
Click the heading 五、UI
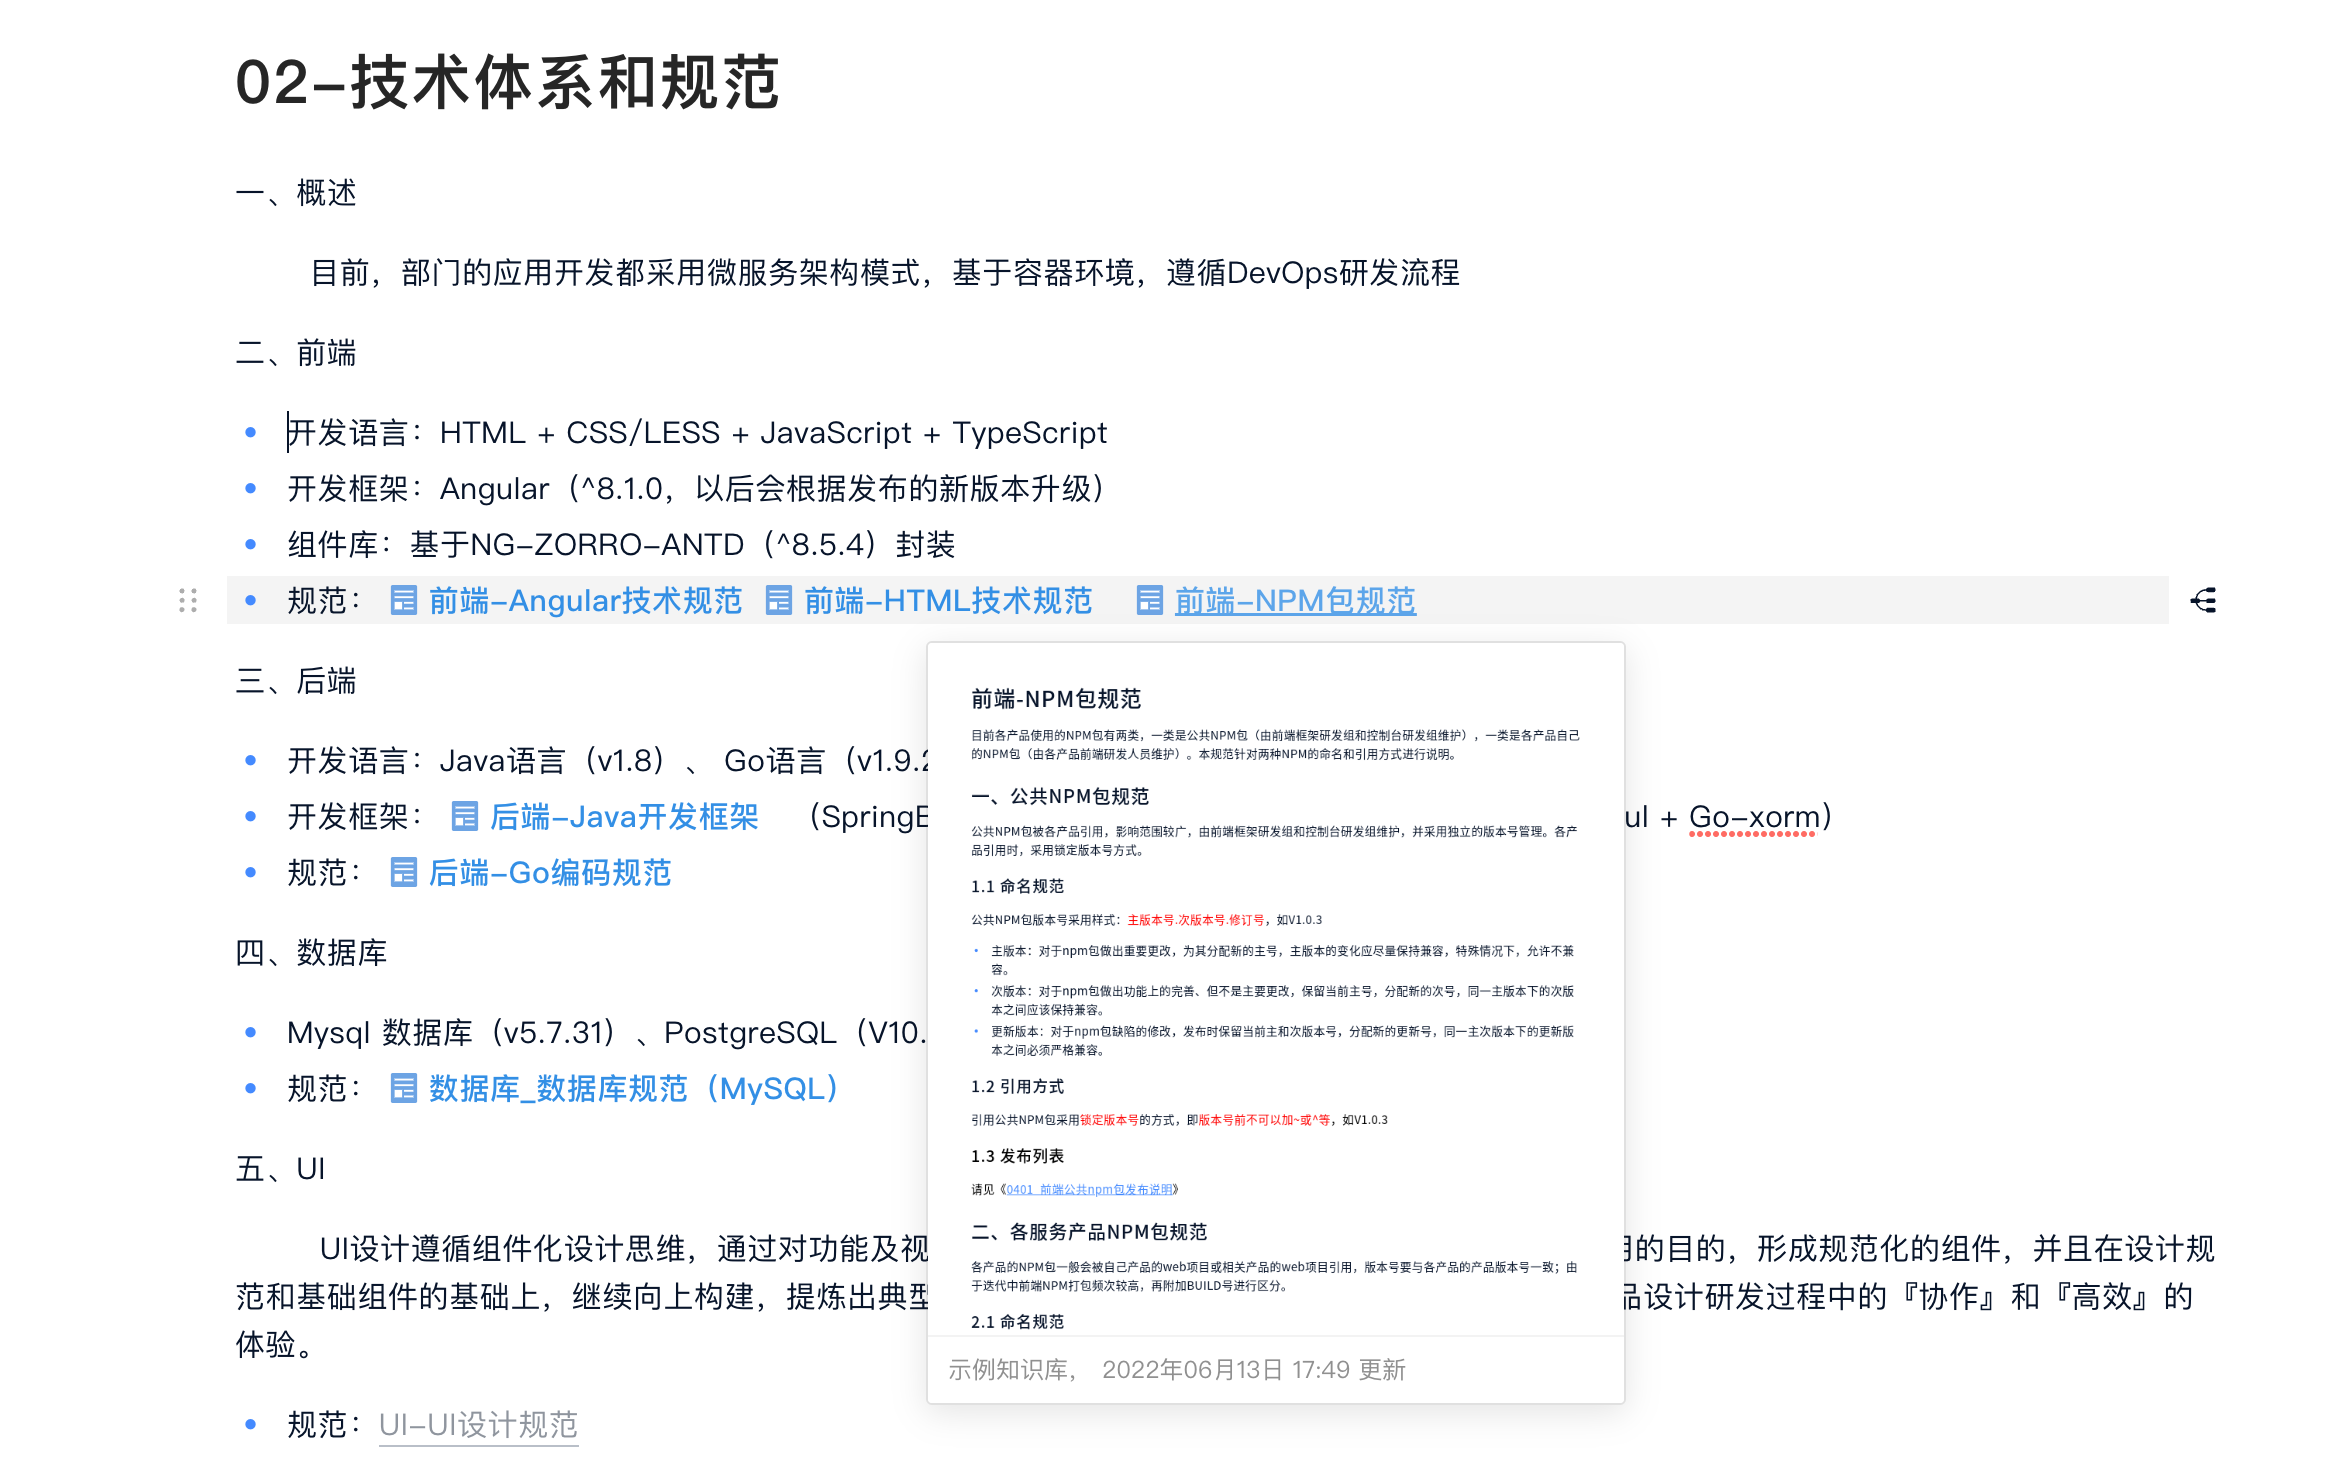pos(280,1168)
